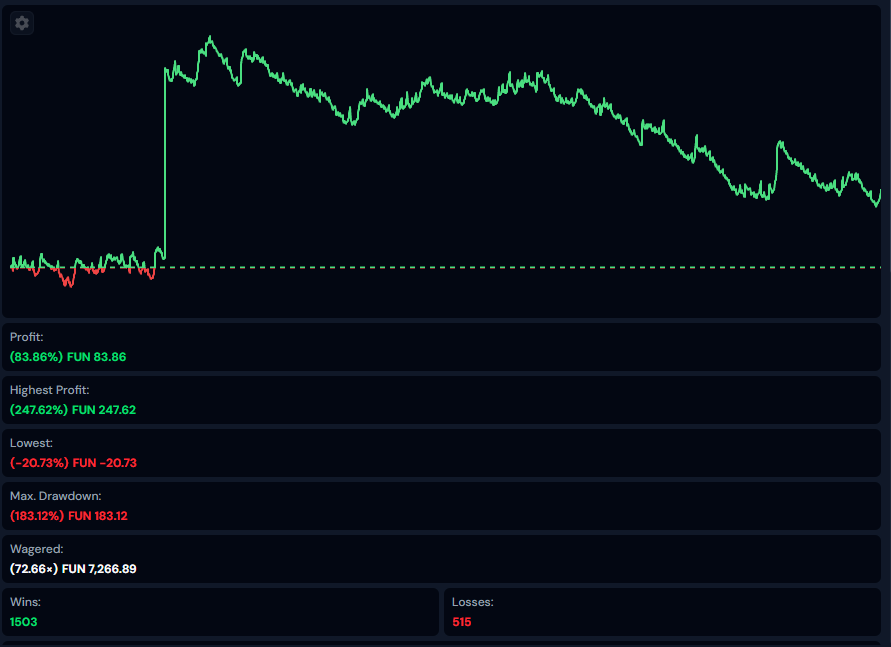891x647 pixels.
Task: Select the Wagered label
Action: (36, 549)
